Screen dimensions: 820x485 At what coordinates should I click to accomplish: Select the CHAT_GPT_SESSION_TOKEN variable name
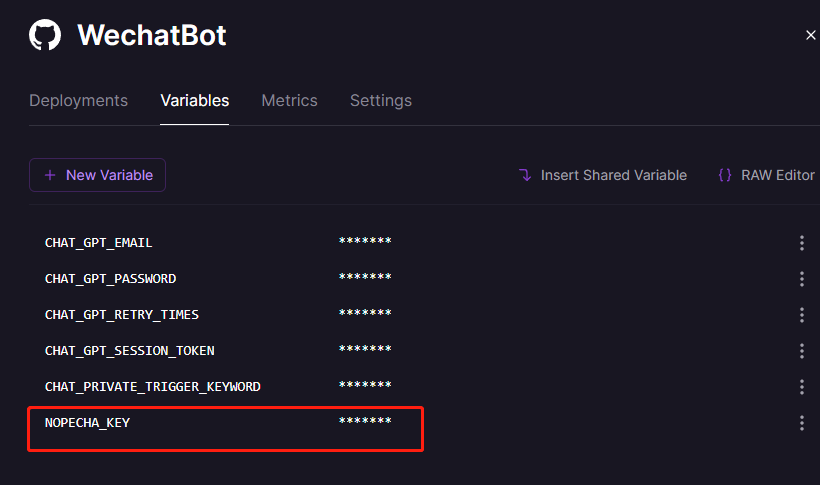[x=130, y=351]
